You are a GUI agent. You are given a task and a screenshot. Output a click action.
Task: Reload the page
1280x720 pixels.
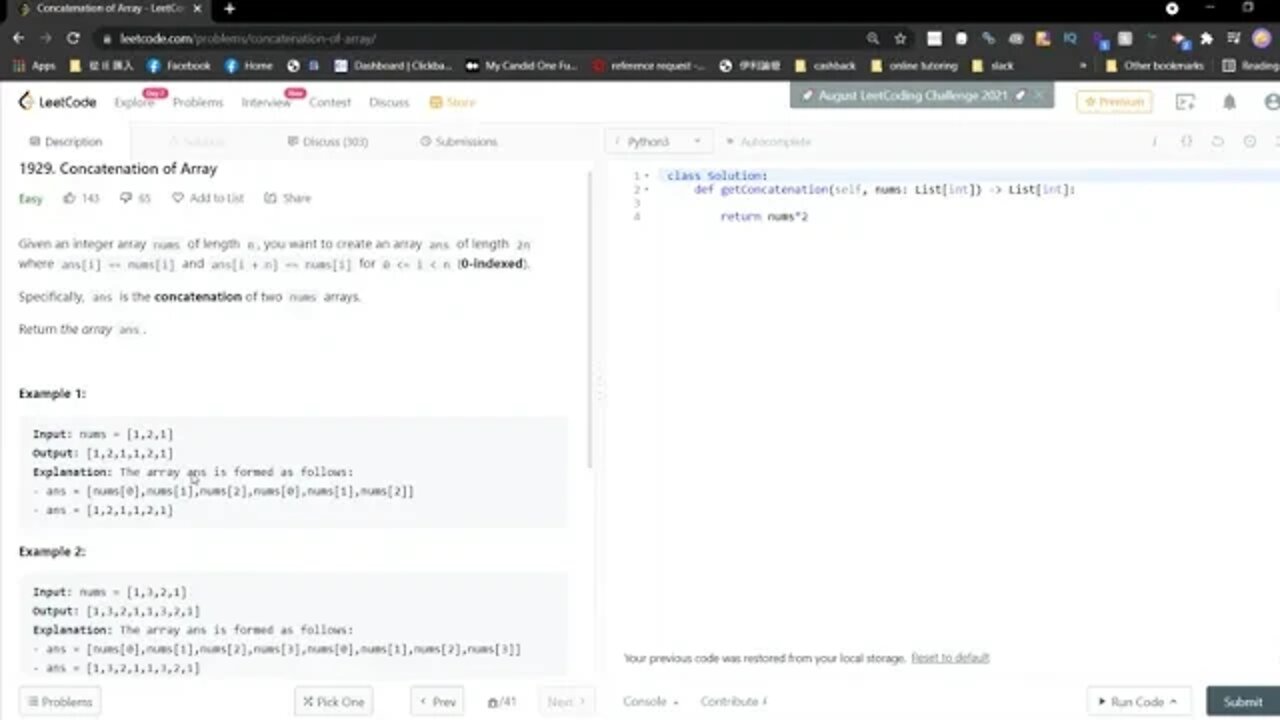[73, 38]
